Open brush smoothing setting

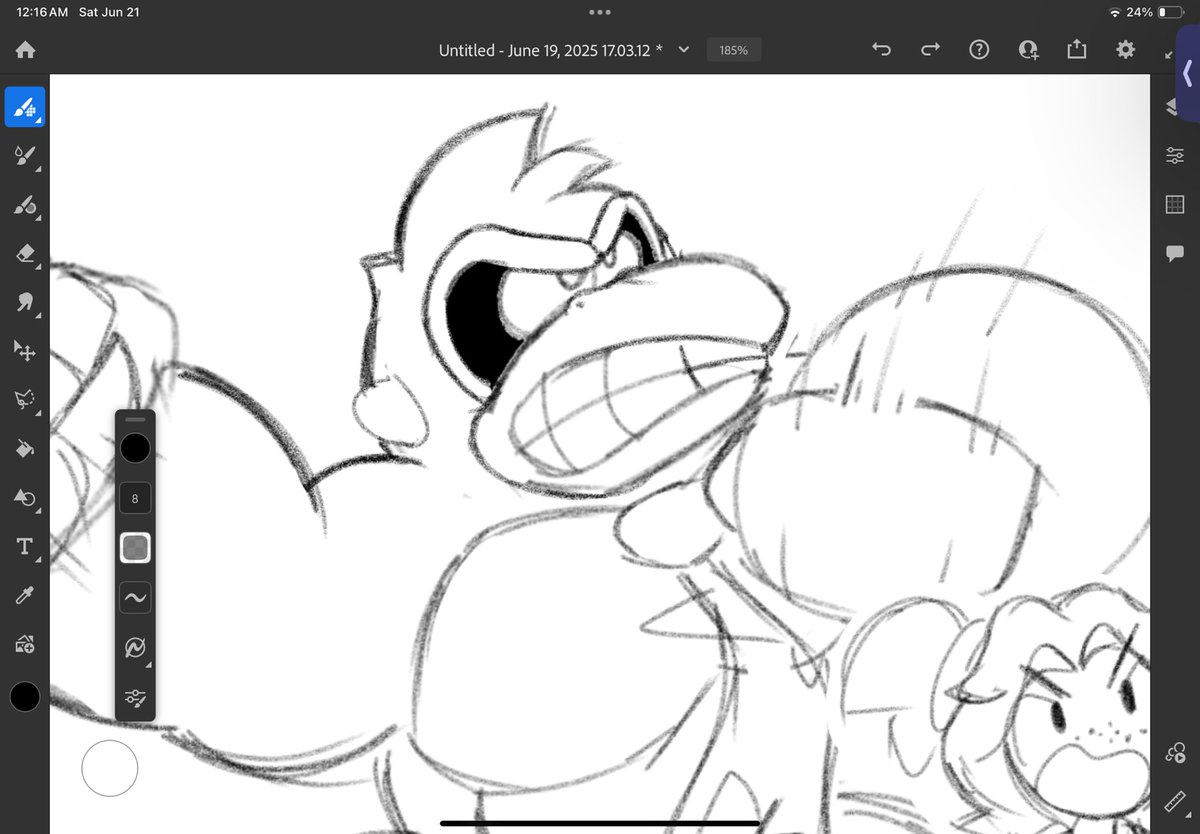[135, 598]
